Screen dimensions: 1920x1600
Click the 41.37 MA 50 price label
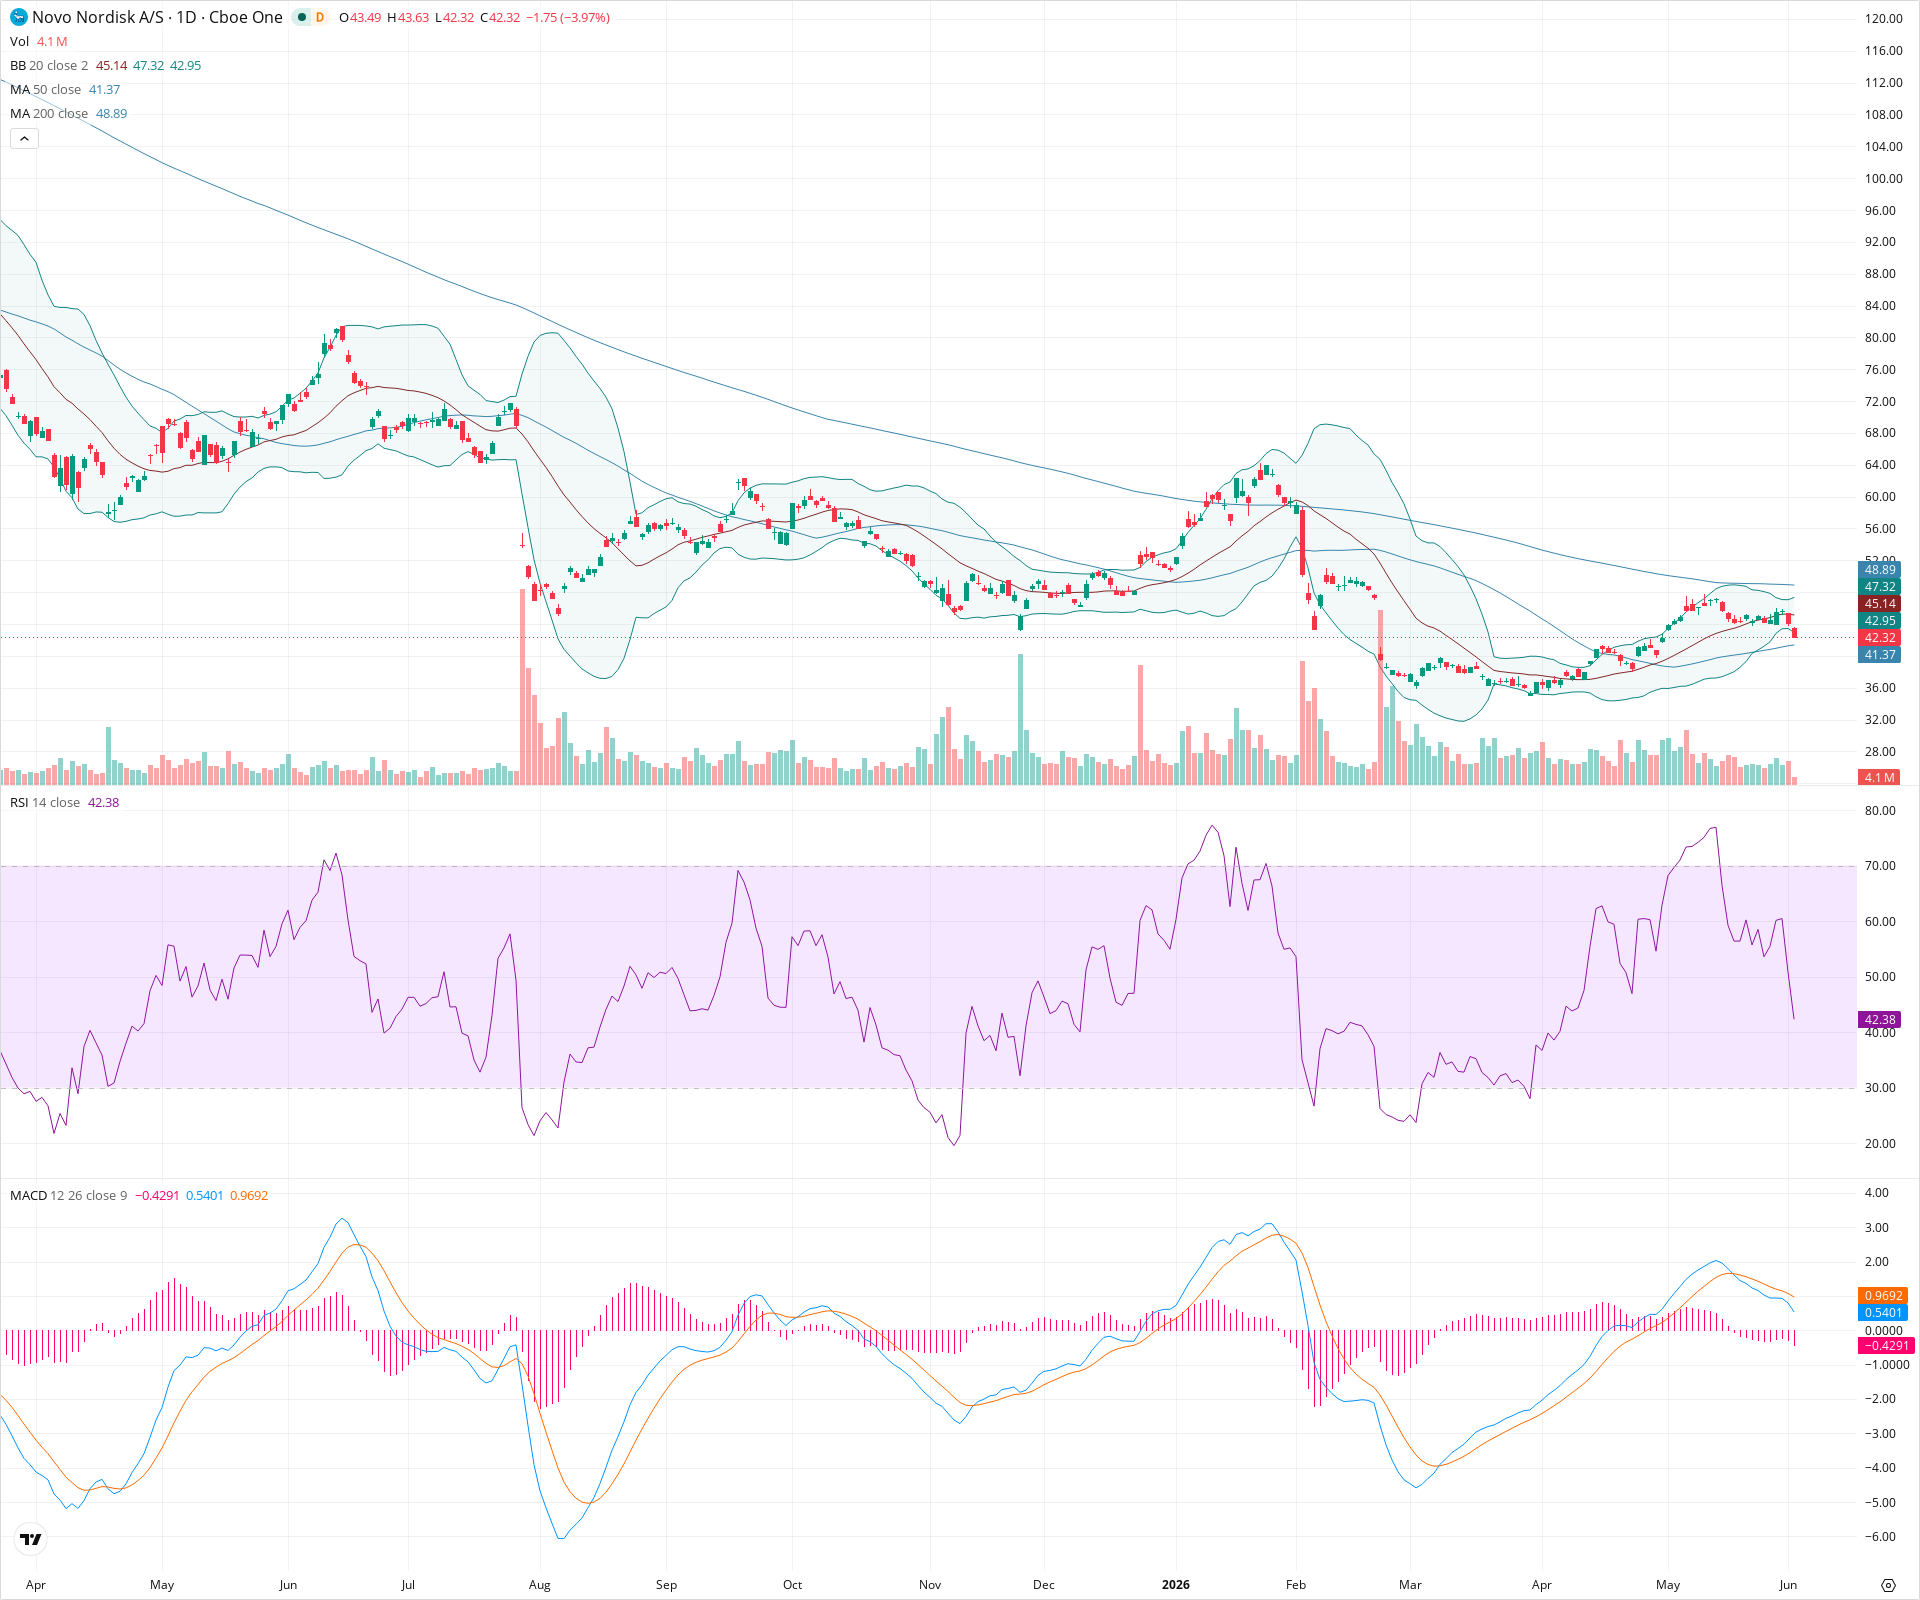click(x=1879, y=655)
